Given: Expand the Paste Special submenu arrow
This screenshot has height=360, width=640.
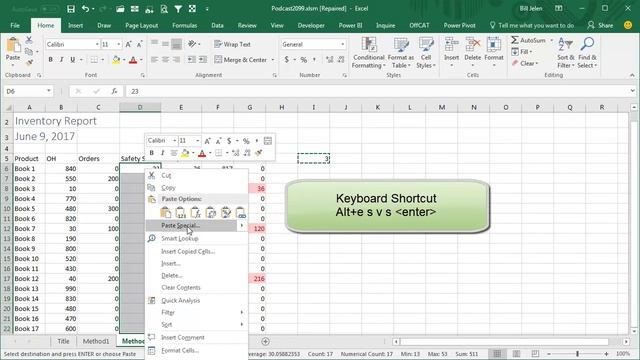Looking at the screenshot, I should point(242,225).
